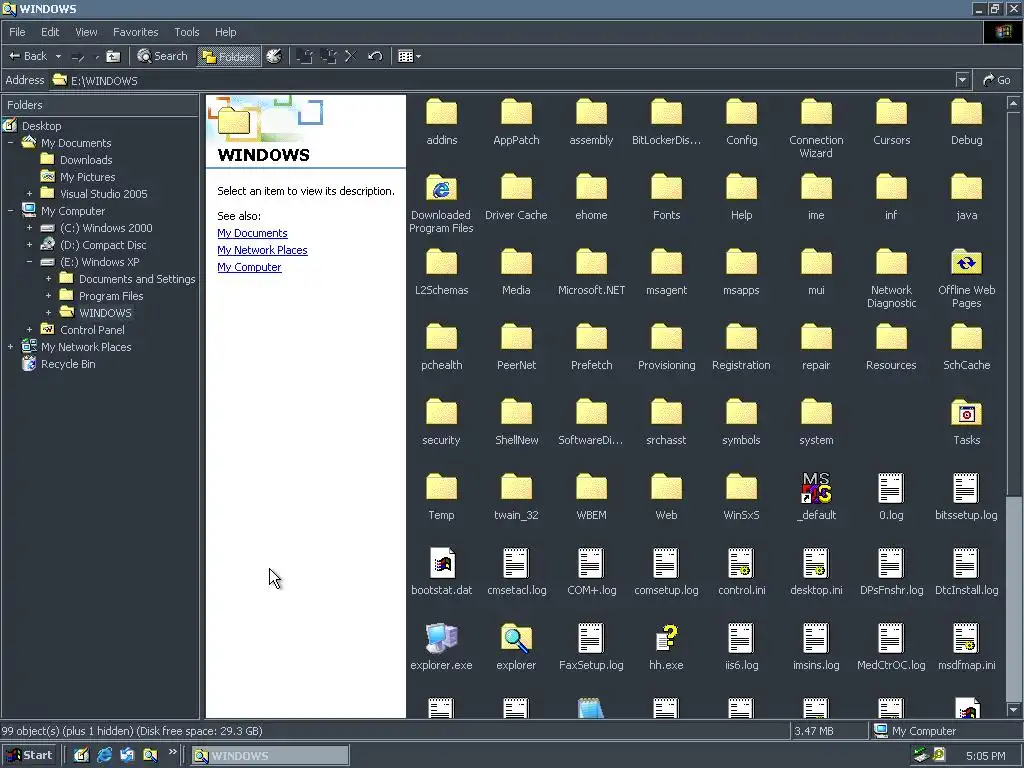Select the Fonts folder icon

(666, 188)
